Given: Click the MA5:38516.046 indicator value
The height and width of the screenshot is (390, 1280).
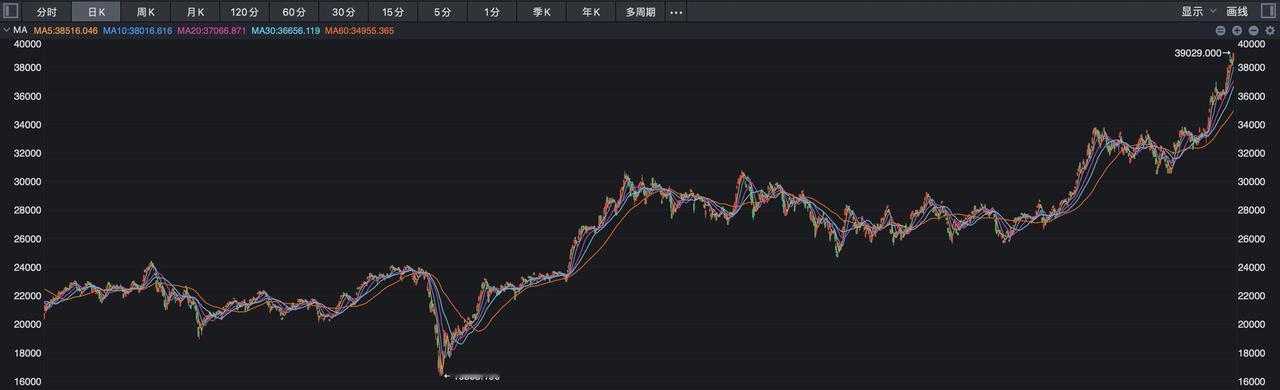Looking at the screenshot, I should [x=66, y=31].
